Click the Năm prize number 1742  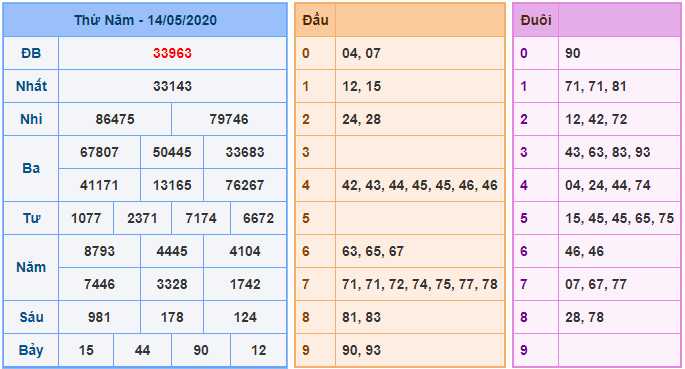click(245, 284)
